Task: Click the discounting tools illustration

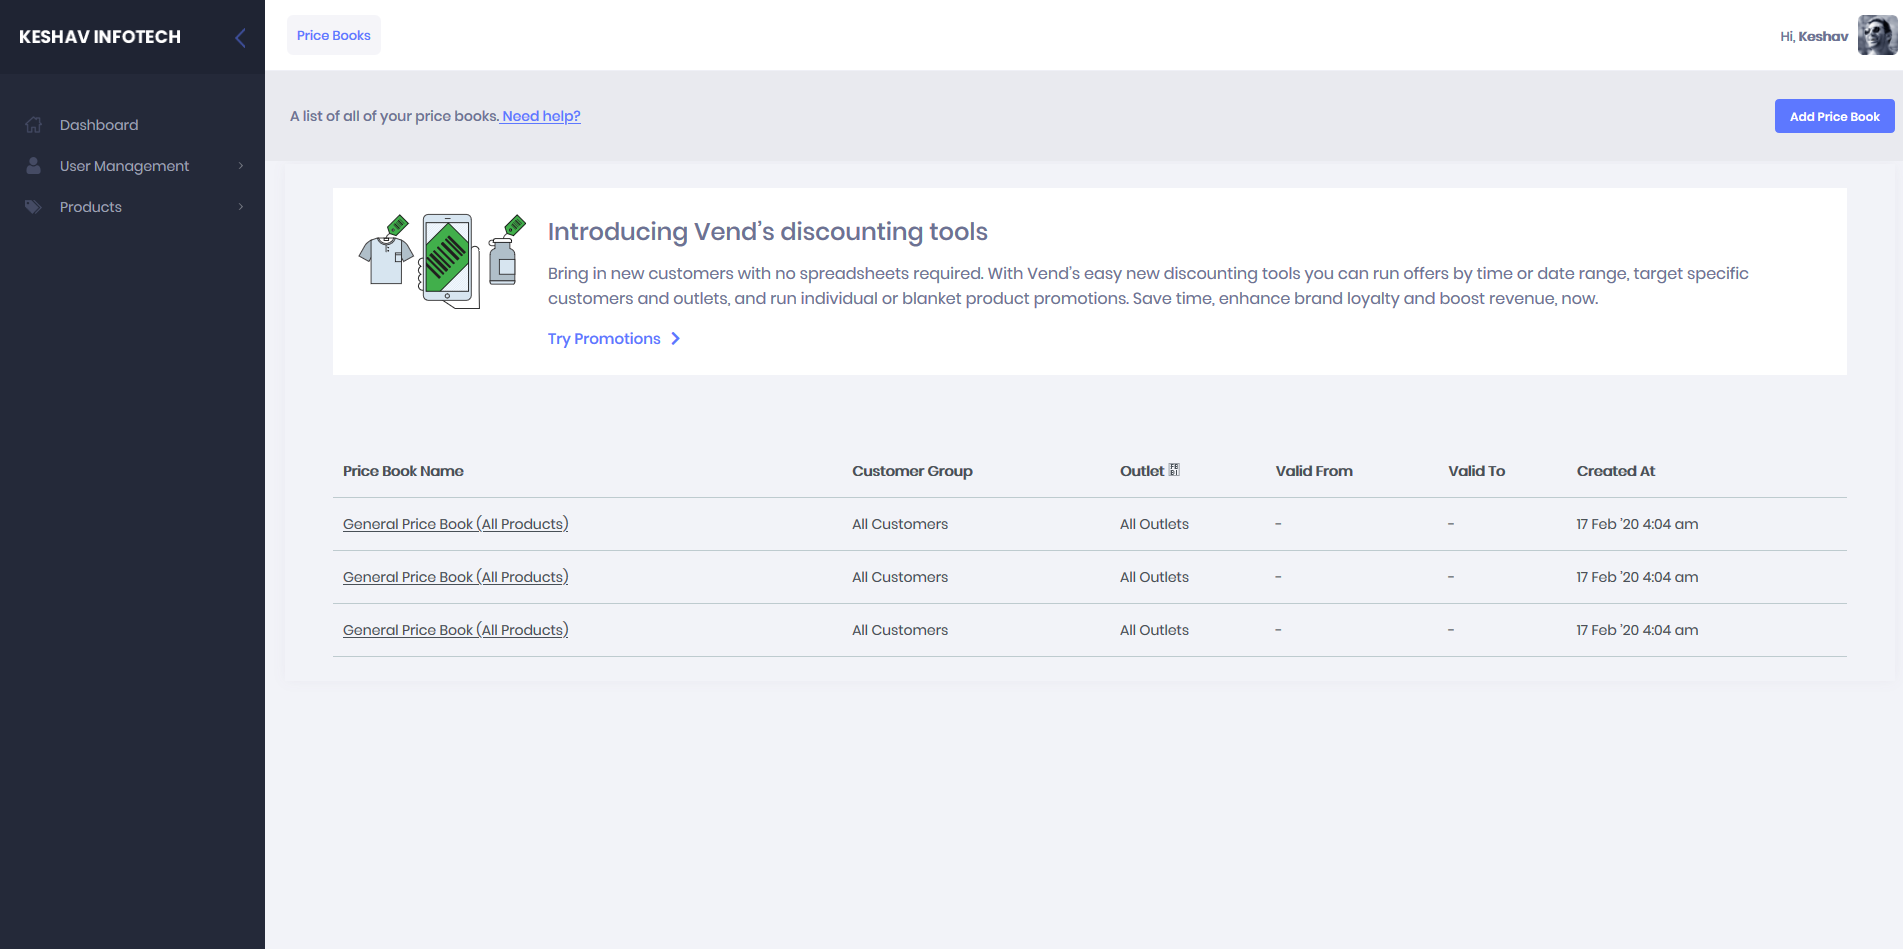Action: pyautogui.click(x=442, y=261)
